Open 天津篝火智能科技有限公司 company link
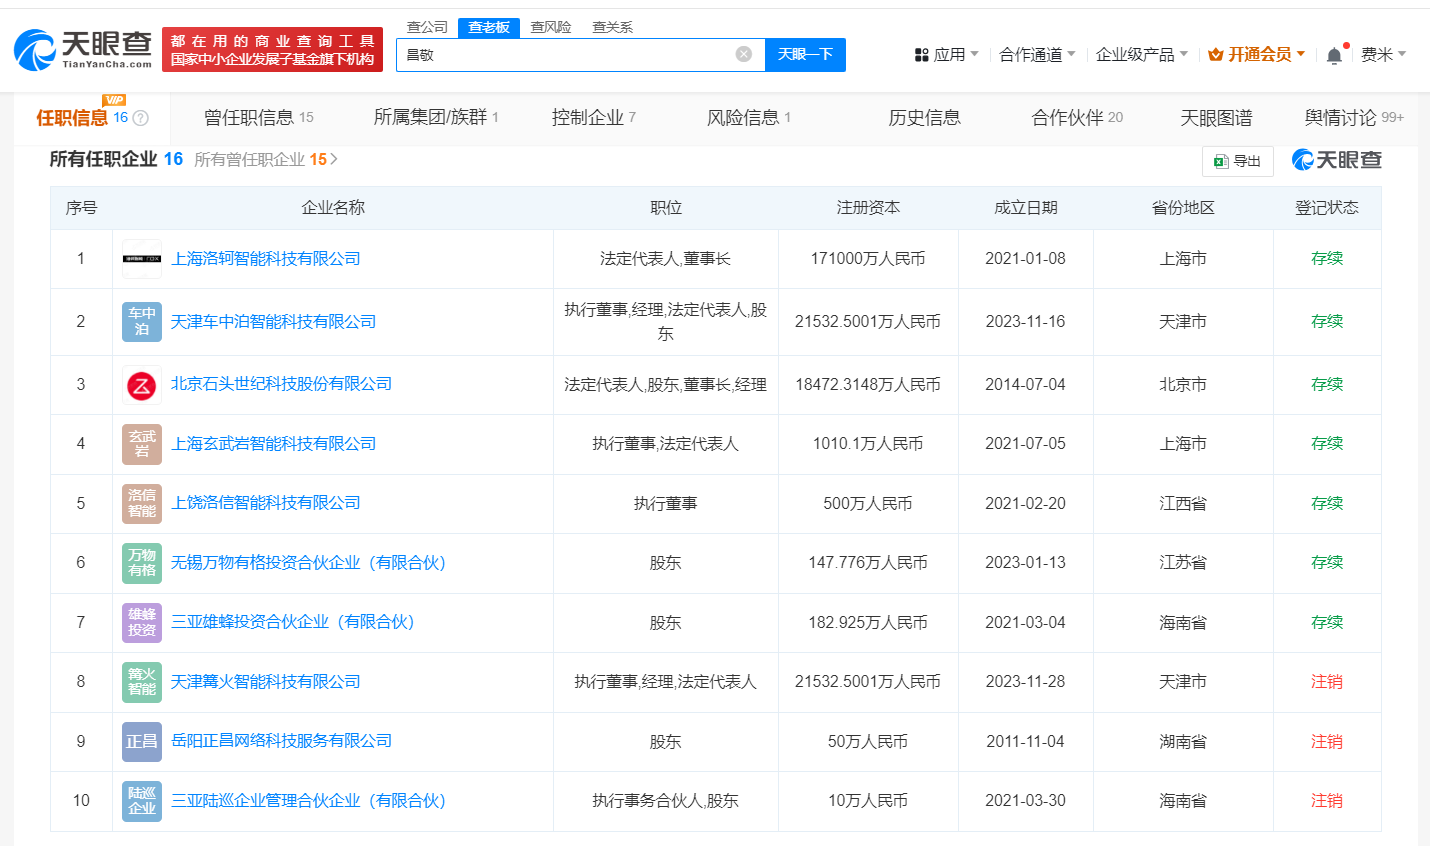Screen dimensions: 1430x846 pyautogui.click(x=266, y=682)
